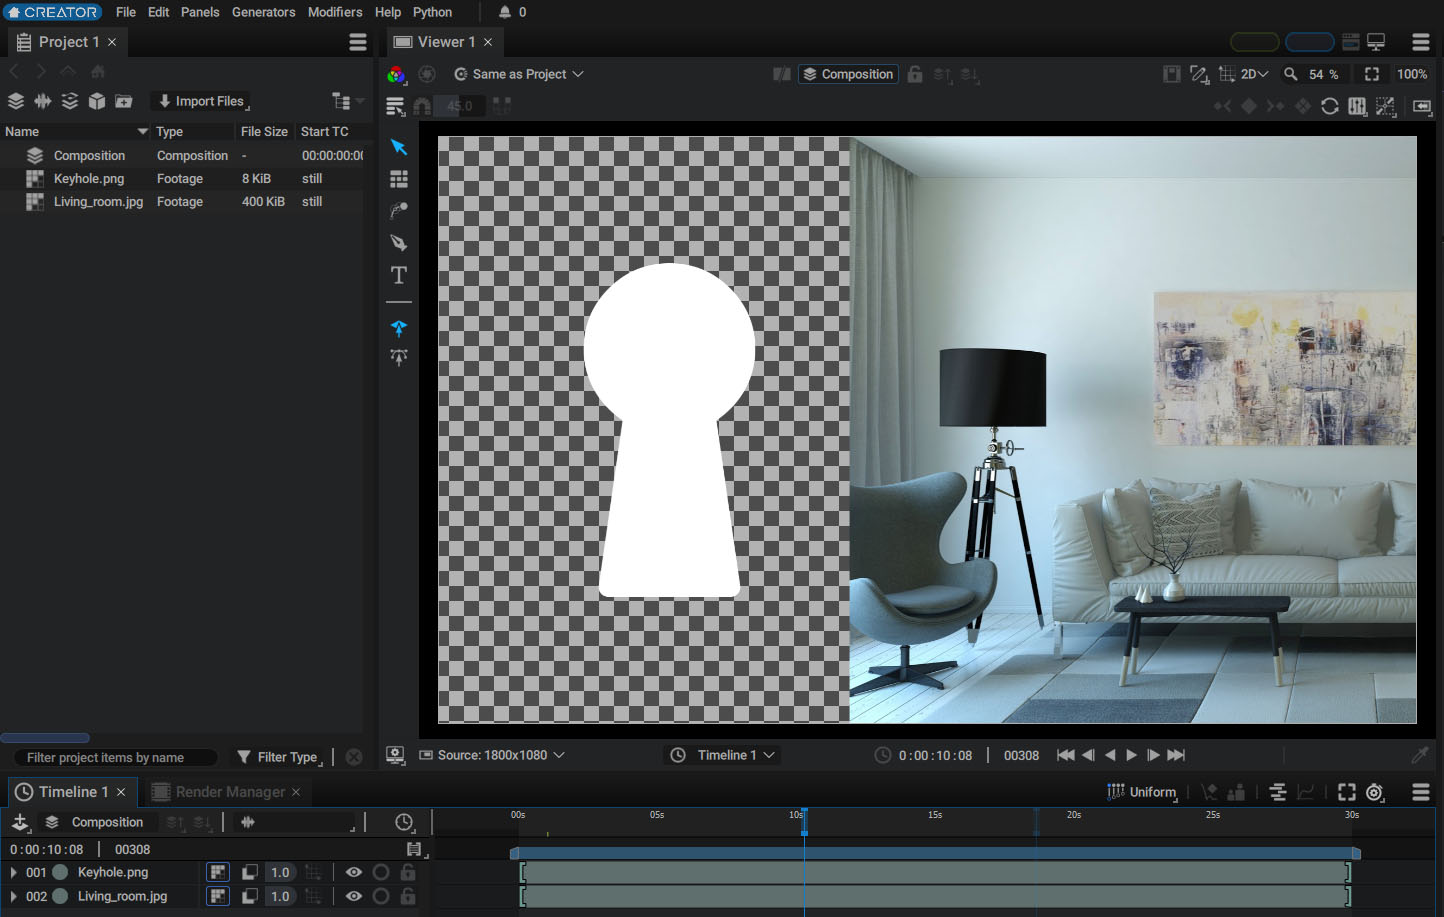The height and width of the screenshot is (917, 1444).
Task: Click the Composition button in viewer toolbar
Action: click(x=848, y=74)
